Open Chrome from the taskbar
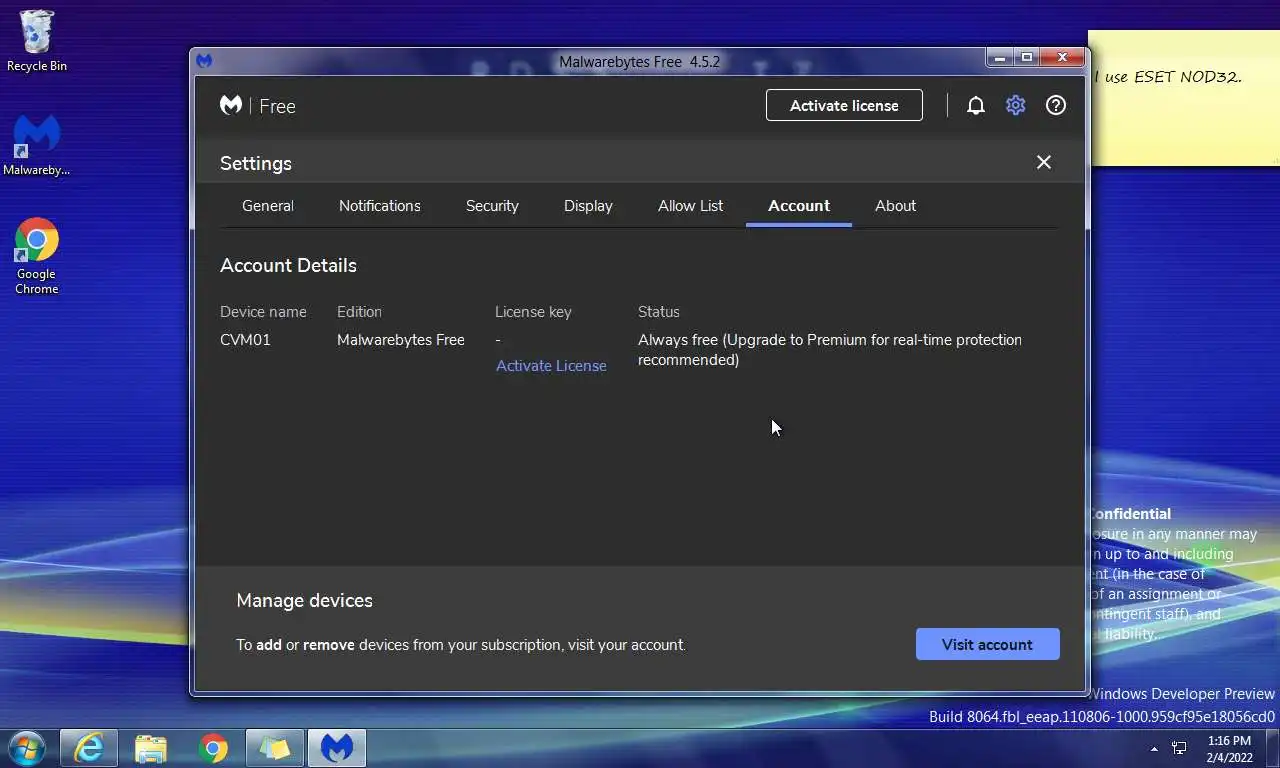This screenshot has height=768, width=1280. coord(213,748)
